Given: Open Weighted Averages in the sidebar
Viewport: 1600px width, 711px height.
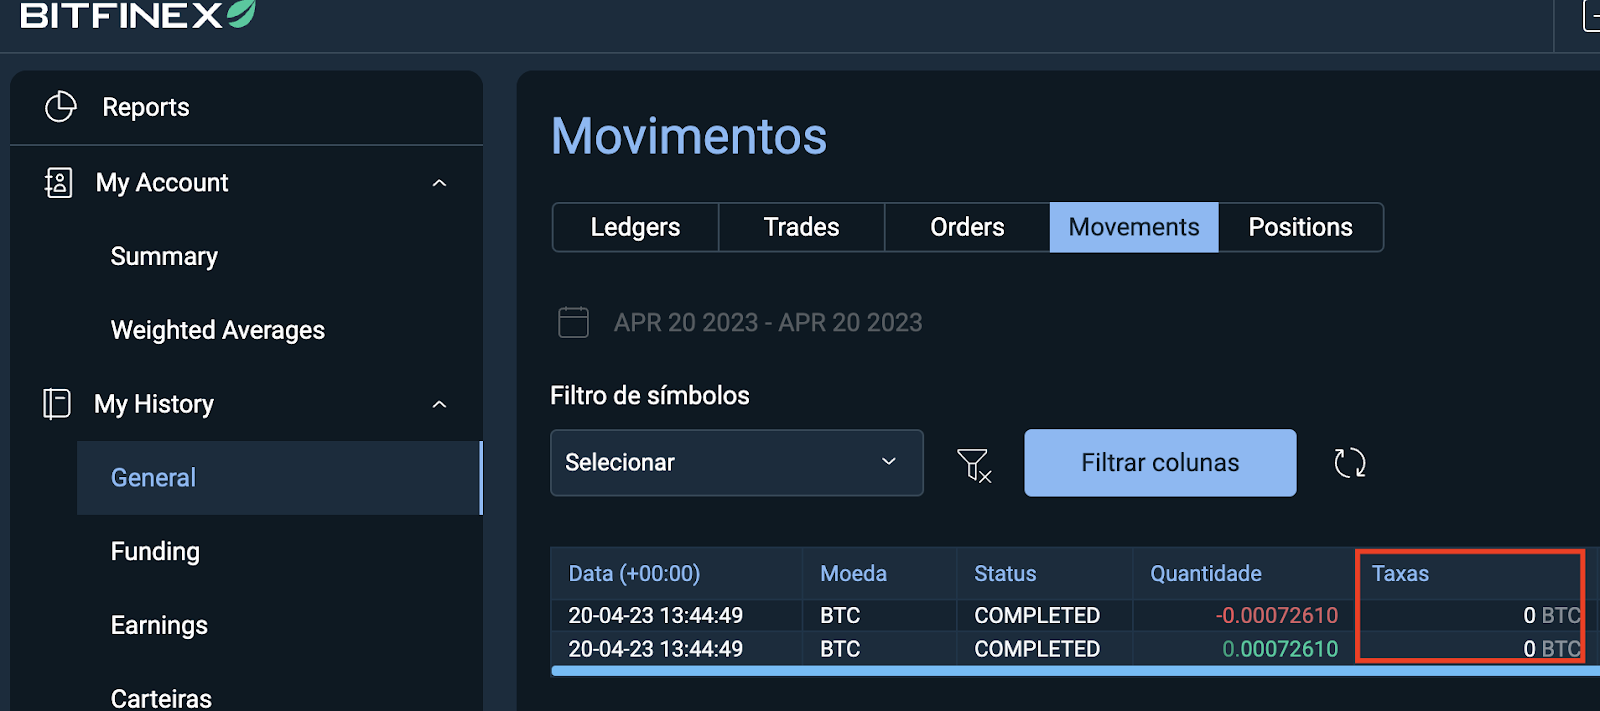Looking at the screenshot, I should tap(218, 330).
